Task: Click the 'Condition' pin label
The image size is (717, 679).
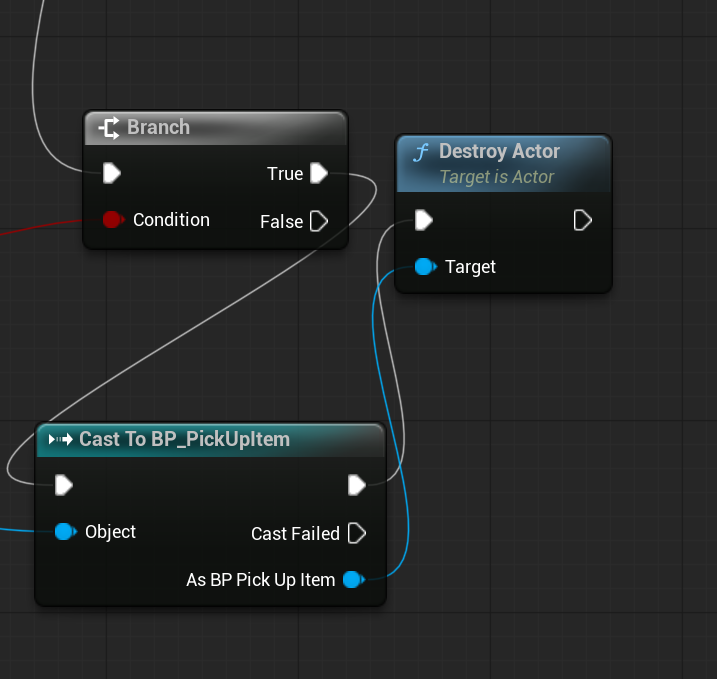Action: (x=171, y=220)
